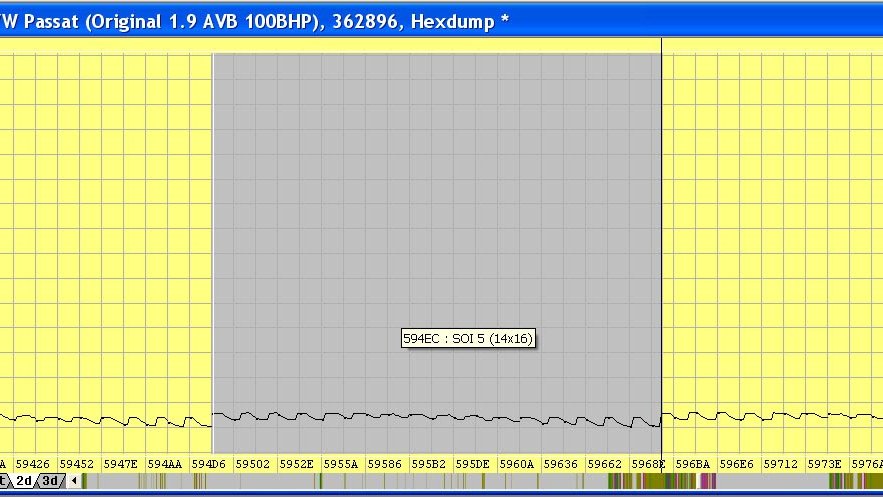The width and height of the screenshot is (883, 497).
Task: Click the magenta segment in the overview bar
Action: tap(704, 481)
